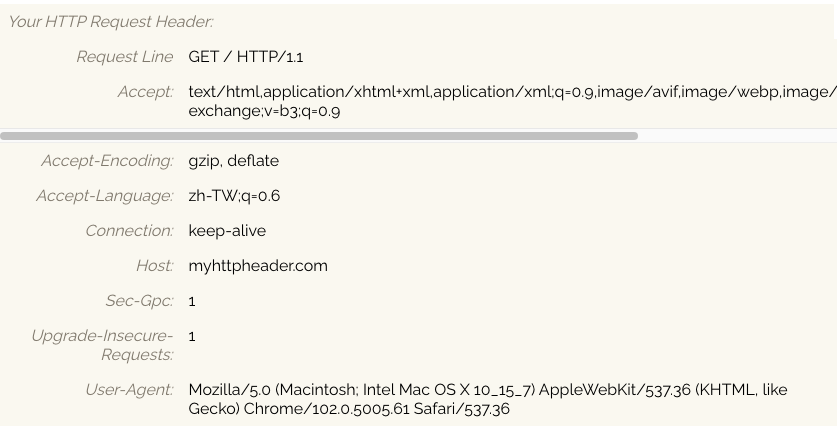This screenshot has width=837, height=432.
Task: Click the User-Agent string starting with Mozilla/5.0
Action: [488, 399]
